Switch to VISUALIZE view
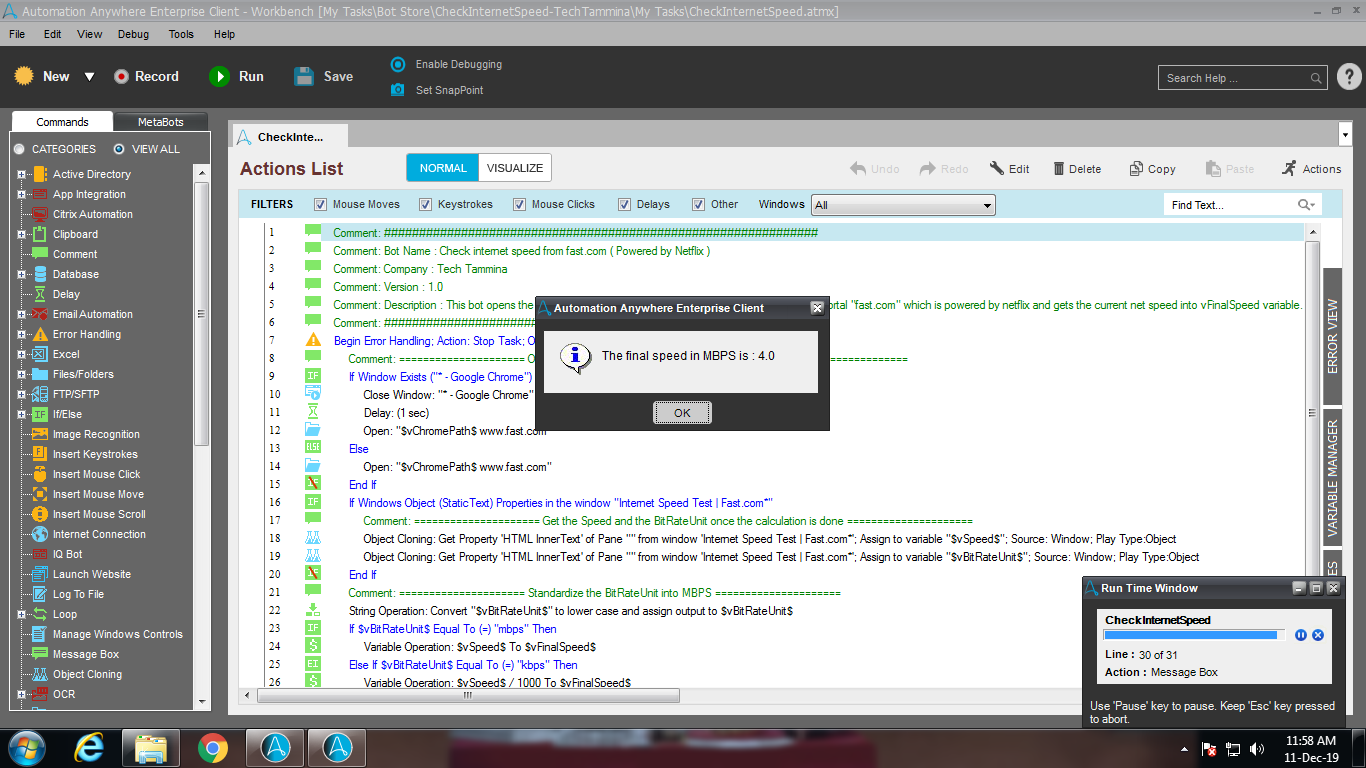The width and height of the screenshot is (1366, 768). 514,168
